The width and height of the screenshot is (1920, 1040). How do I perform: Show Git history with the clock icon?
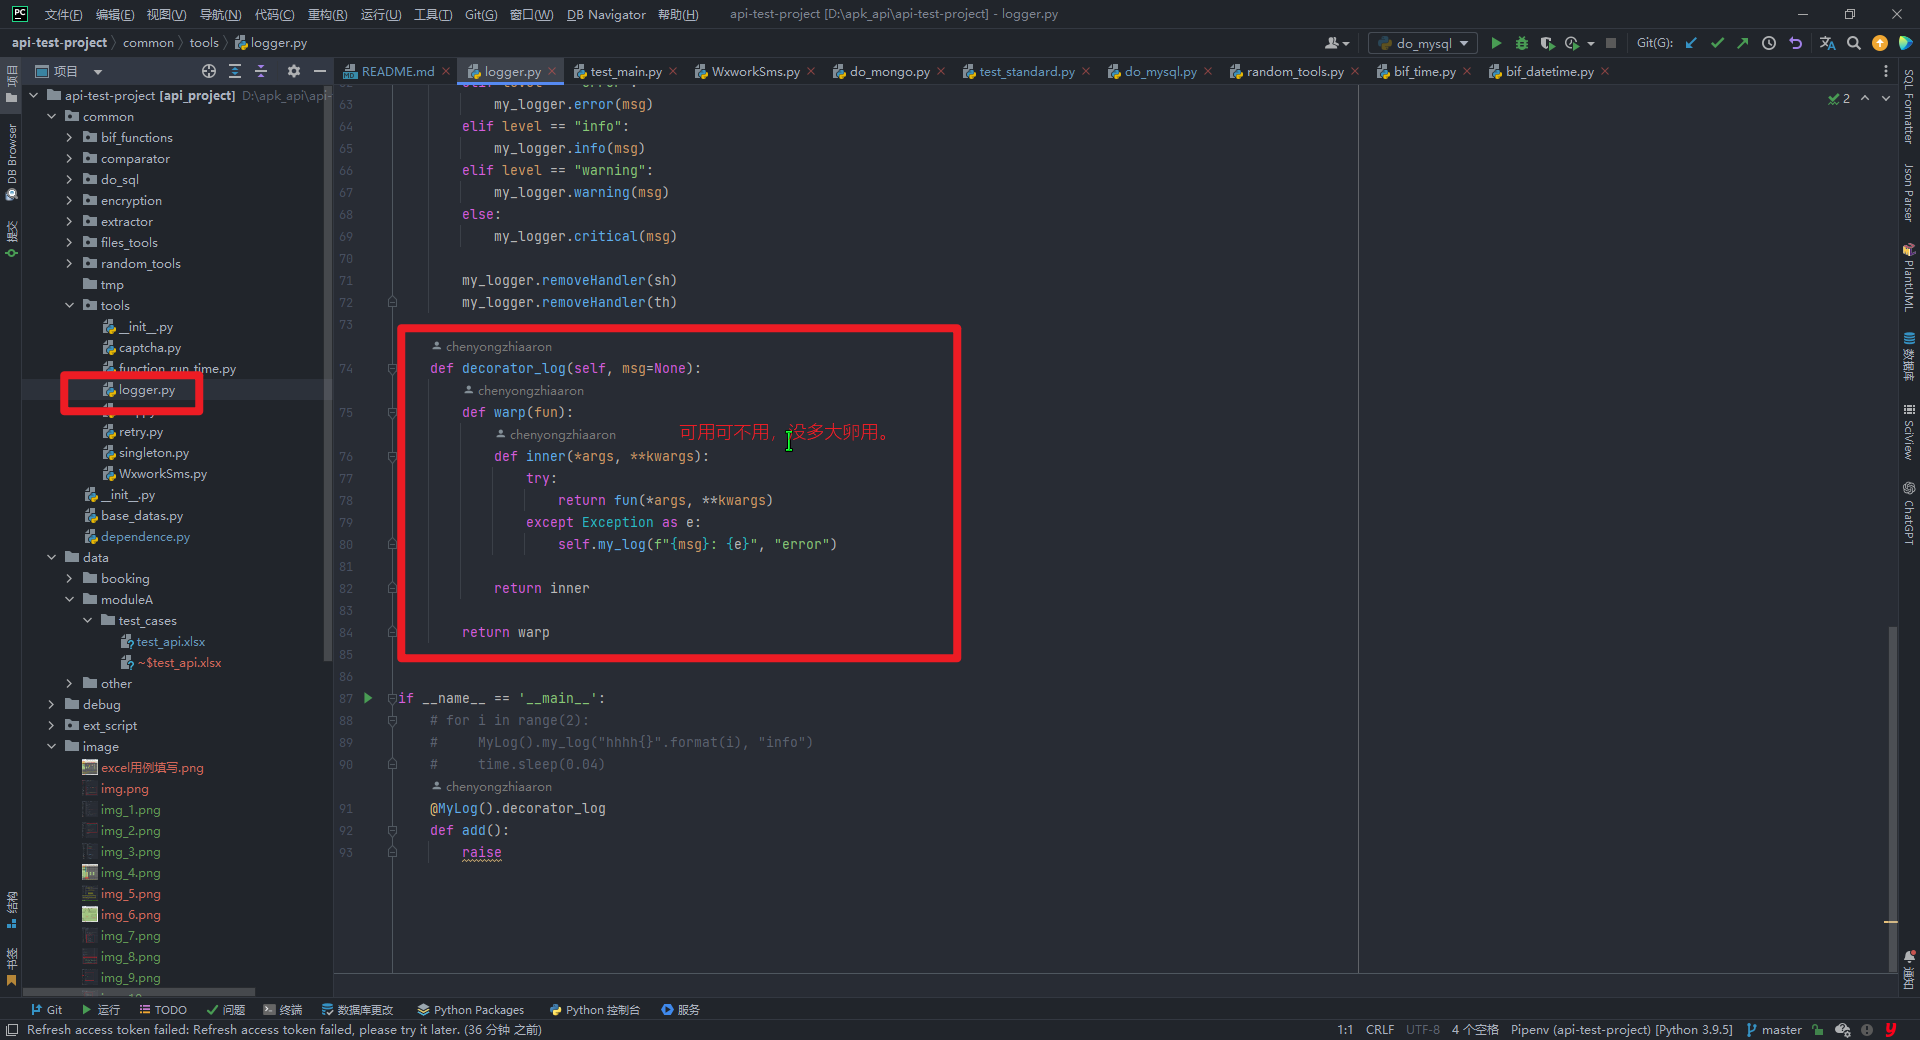pyautogui.click(x=1769, y=43)
